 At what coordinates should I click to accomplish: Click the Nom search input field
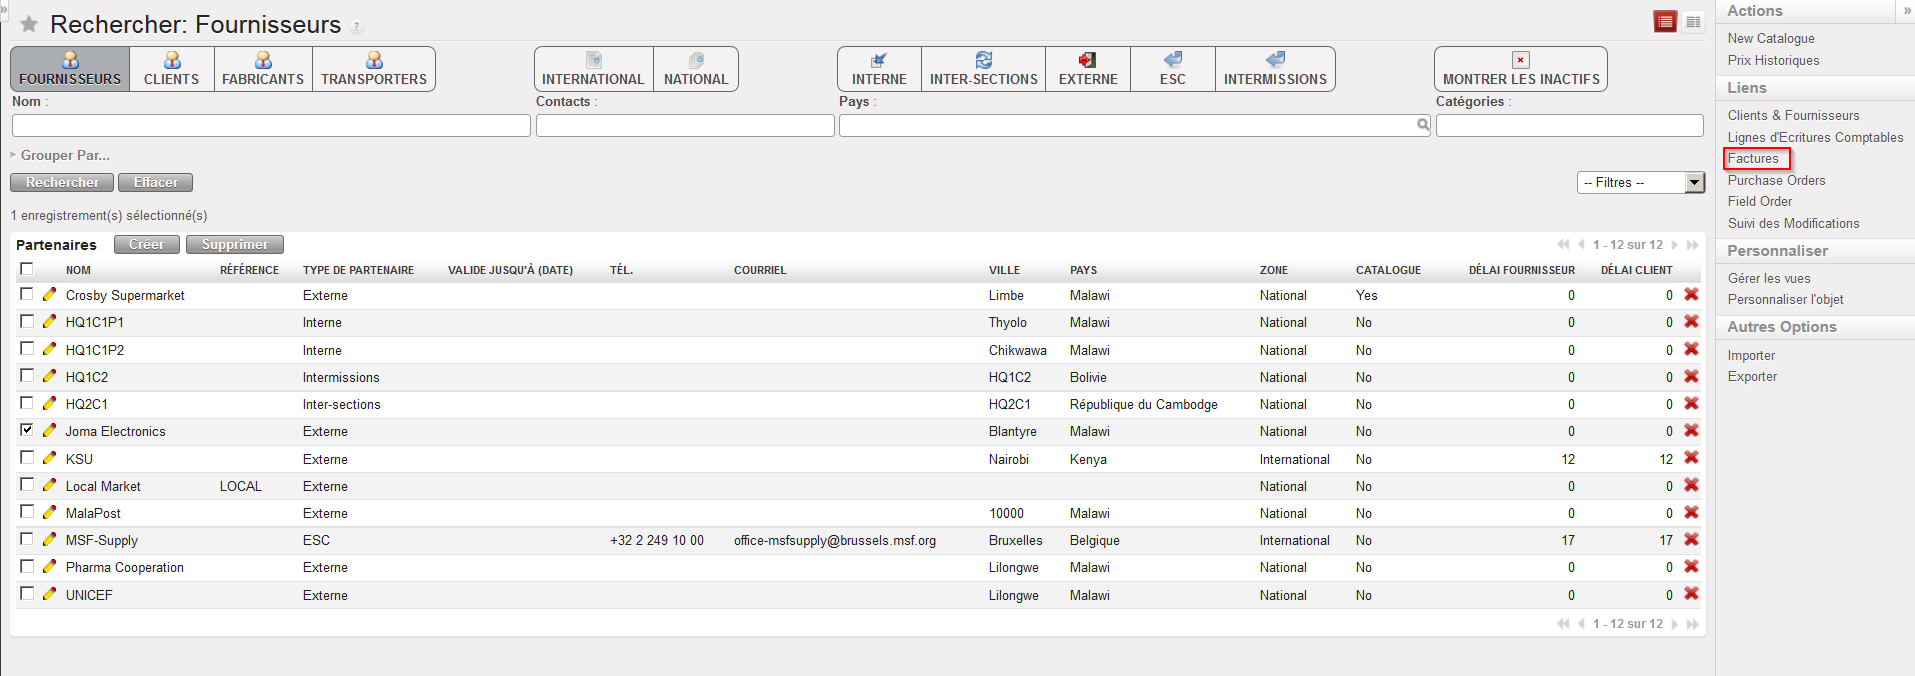pyautogui.click(x=271, y=125)
